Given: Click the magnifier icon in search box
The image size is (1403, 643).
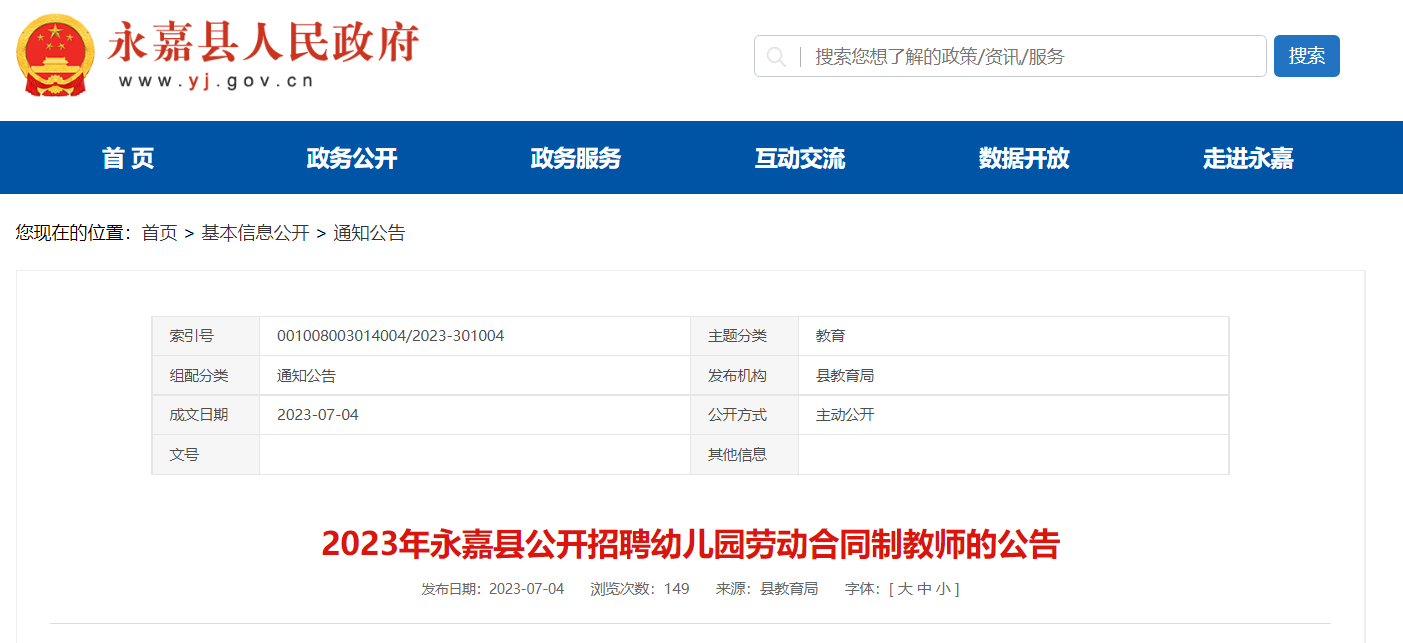Looking at the screenshot, I should tap(776, 57).
